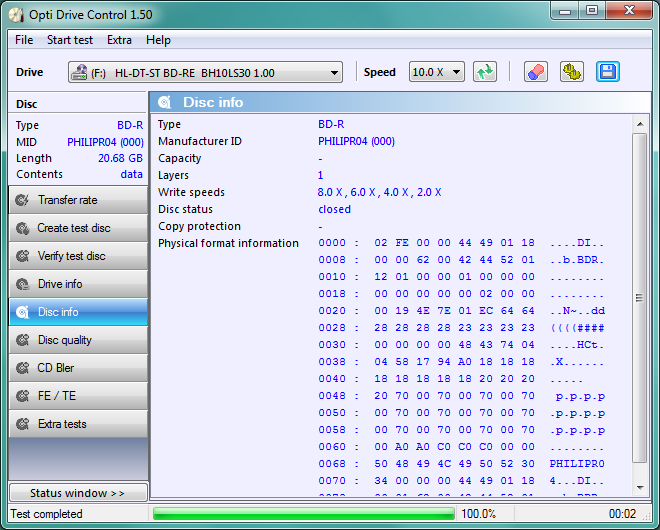This screenshot has height=530, width=660.
Task: Click the Disc quality icon
Action: [x=22, y=340]
